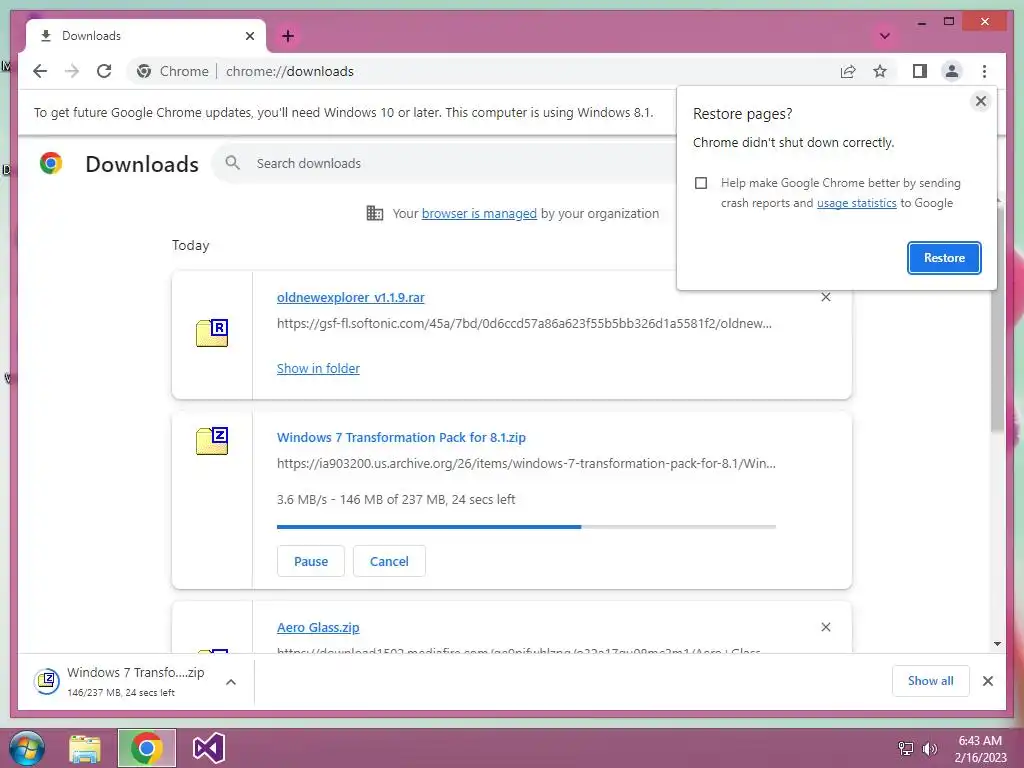The height and width of the screenshot is (768, 1024).
Task: Click the forward navigation arrow
Action: (72, 71)
